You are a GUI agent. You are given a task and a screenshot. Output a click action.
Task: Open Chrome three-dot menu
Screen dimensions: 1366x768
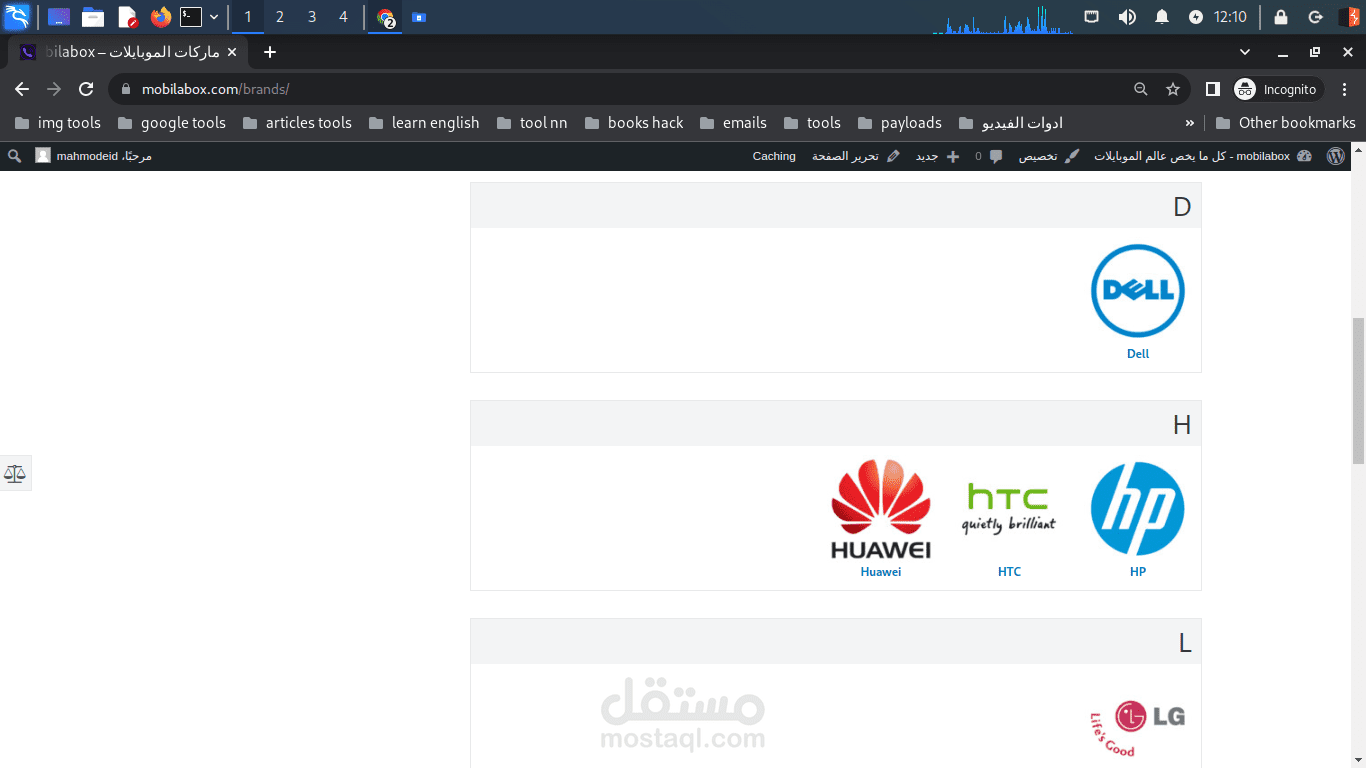click(x=1345, y=89)
